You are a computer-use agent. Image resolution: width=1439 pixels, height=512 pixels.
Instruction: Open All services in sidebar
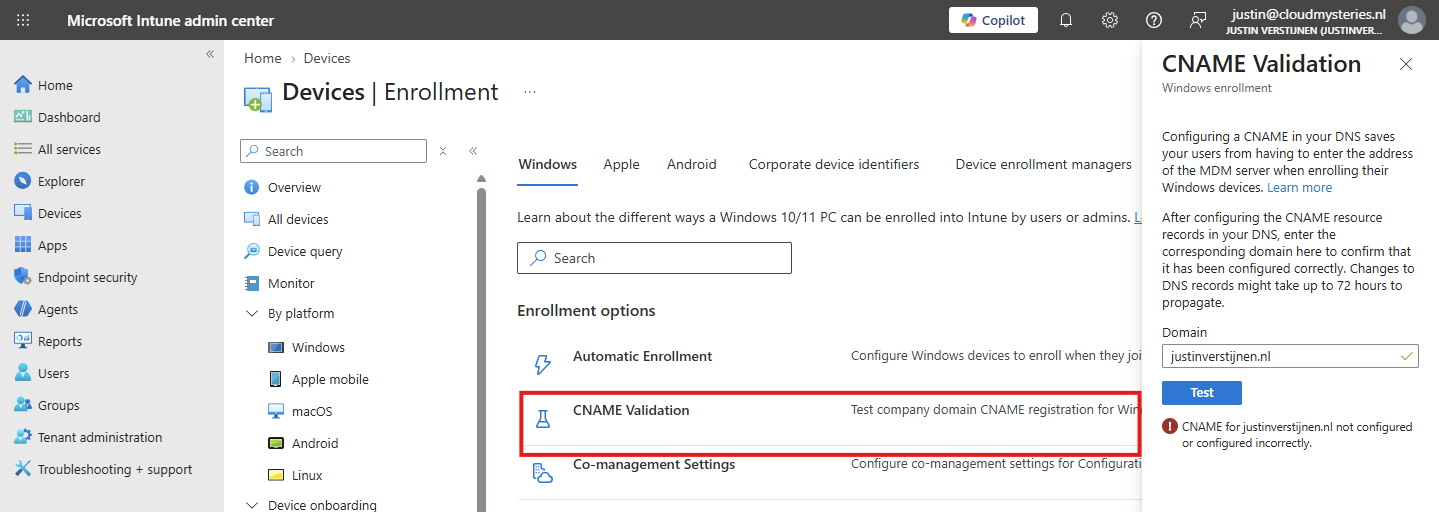coord(69,149)
